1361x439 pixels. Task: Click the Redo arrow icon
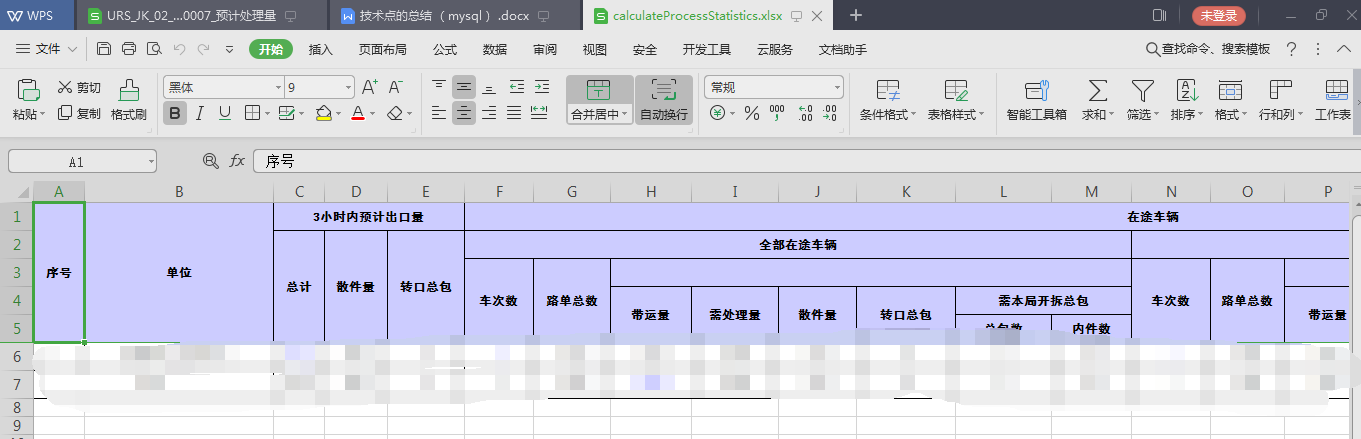click(204, 49)
